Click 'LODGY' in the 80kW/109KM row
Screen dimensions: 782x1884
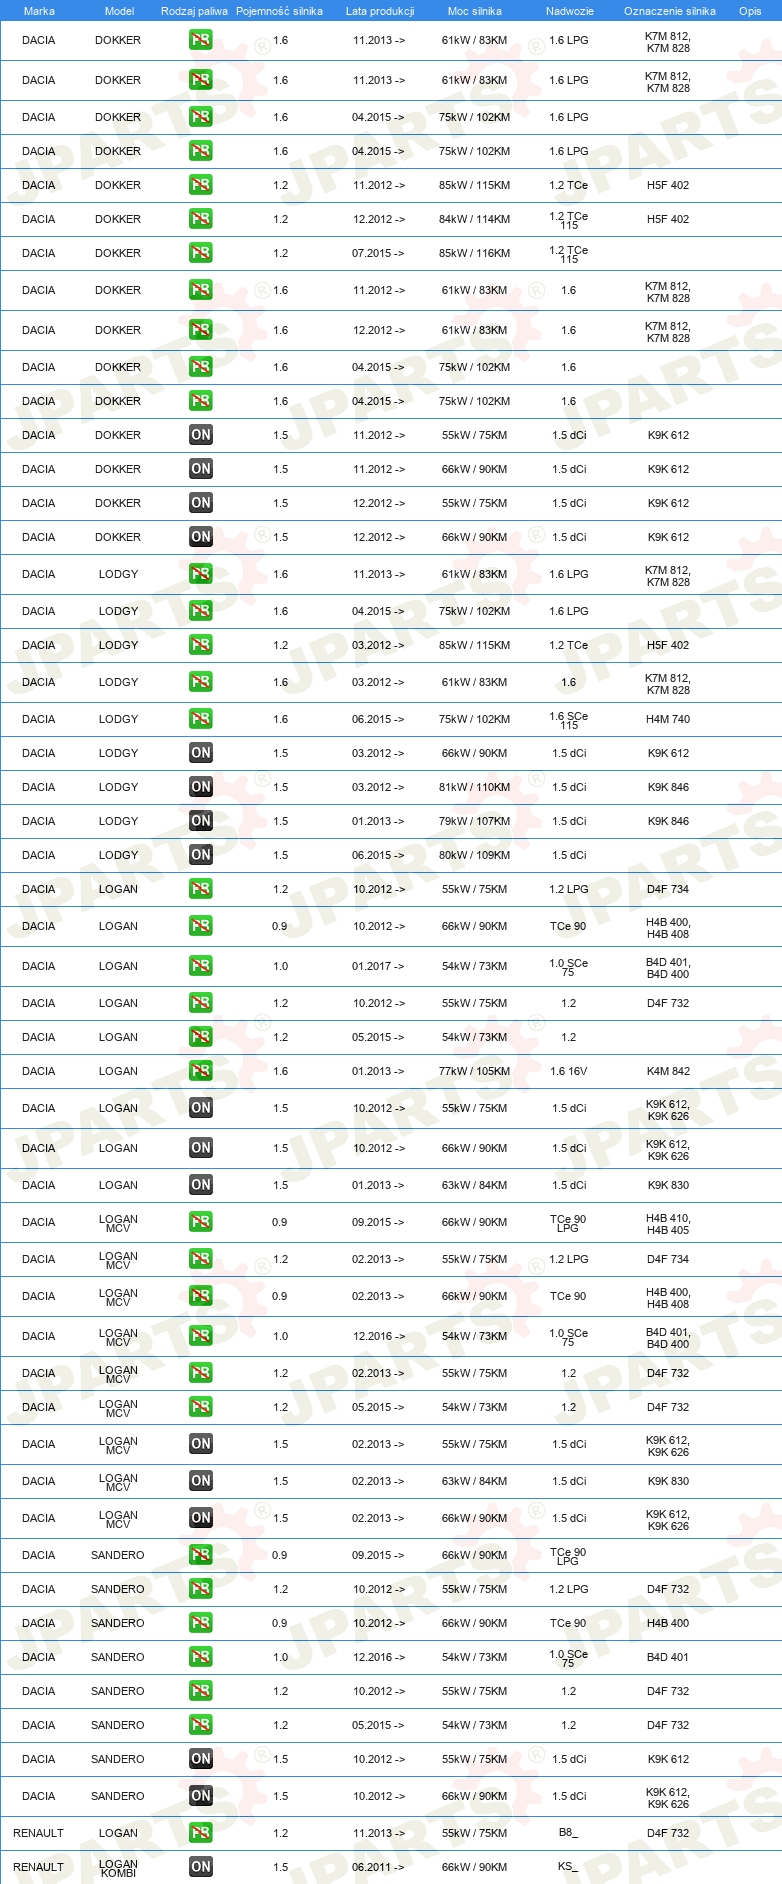[x=118, y=855]
